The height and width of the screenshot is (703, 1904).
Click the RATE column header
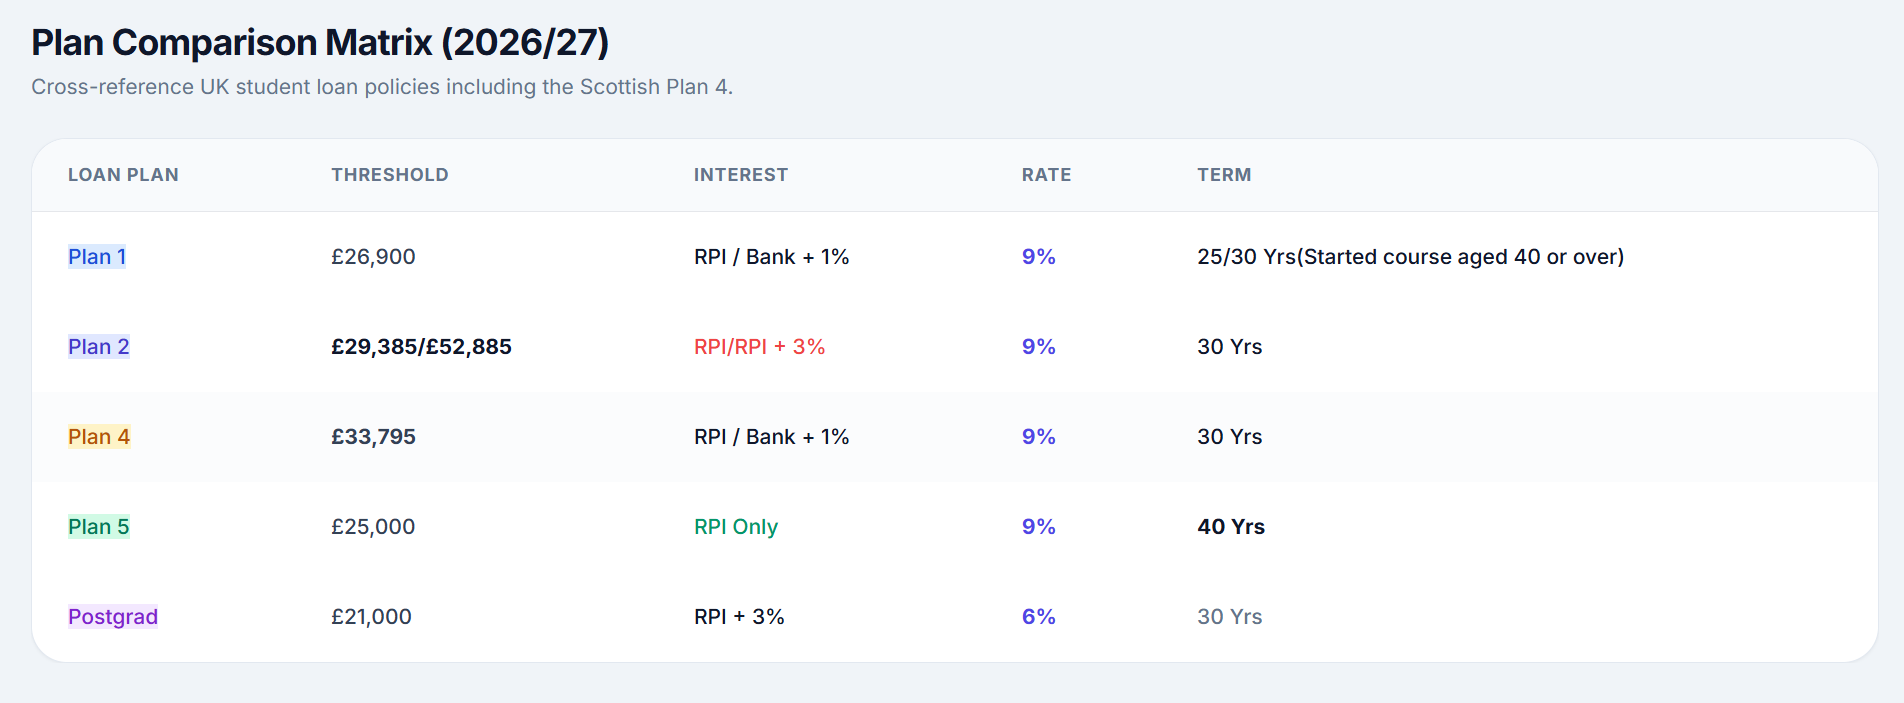tap(1046, 175)
